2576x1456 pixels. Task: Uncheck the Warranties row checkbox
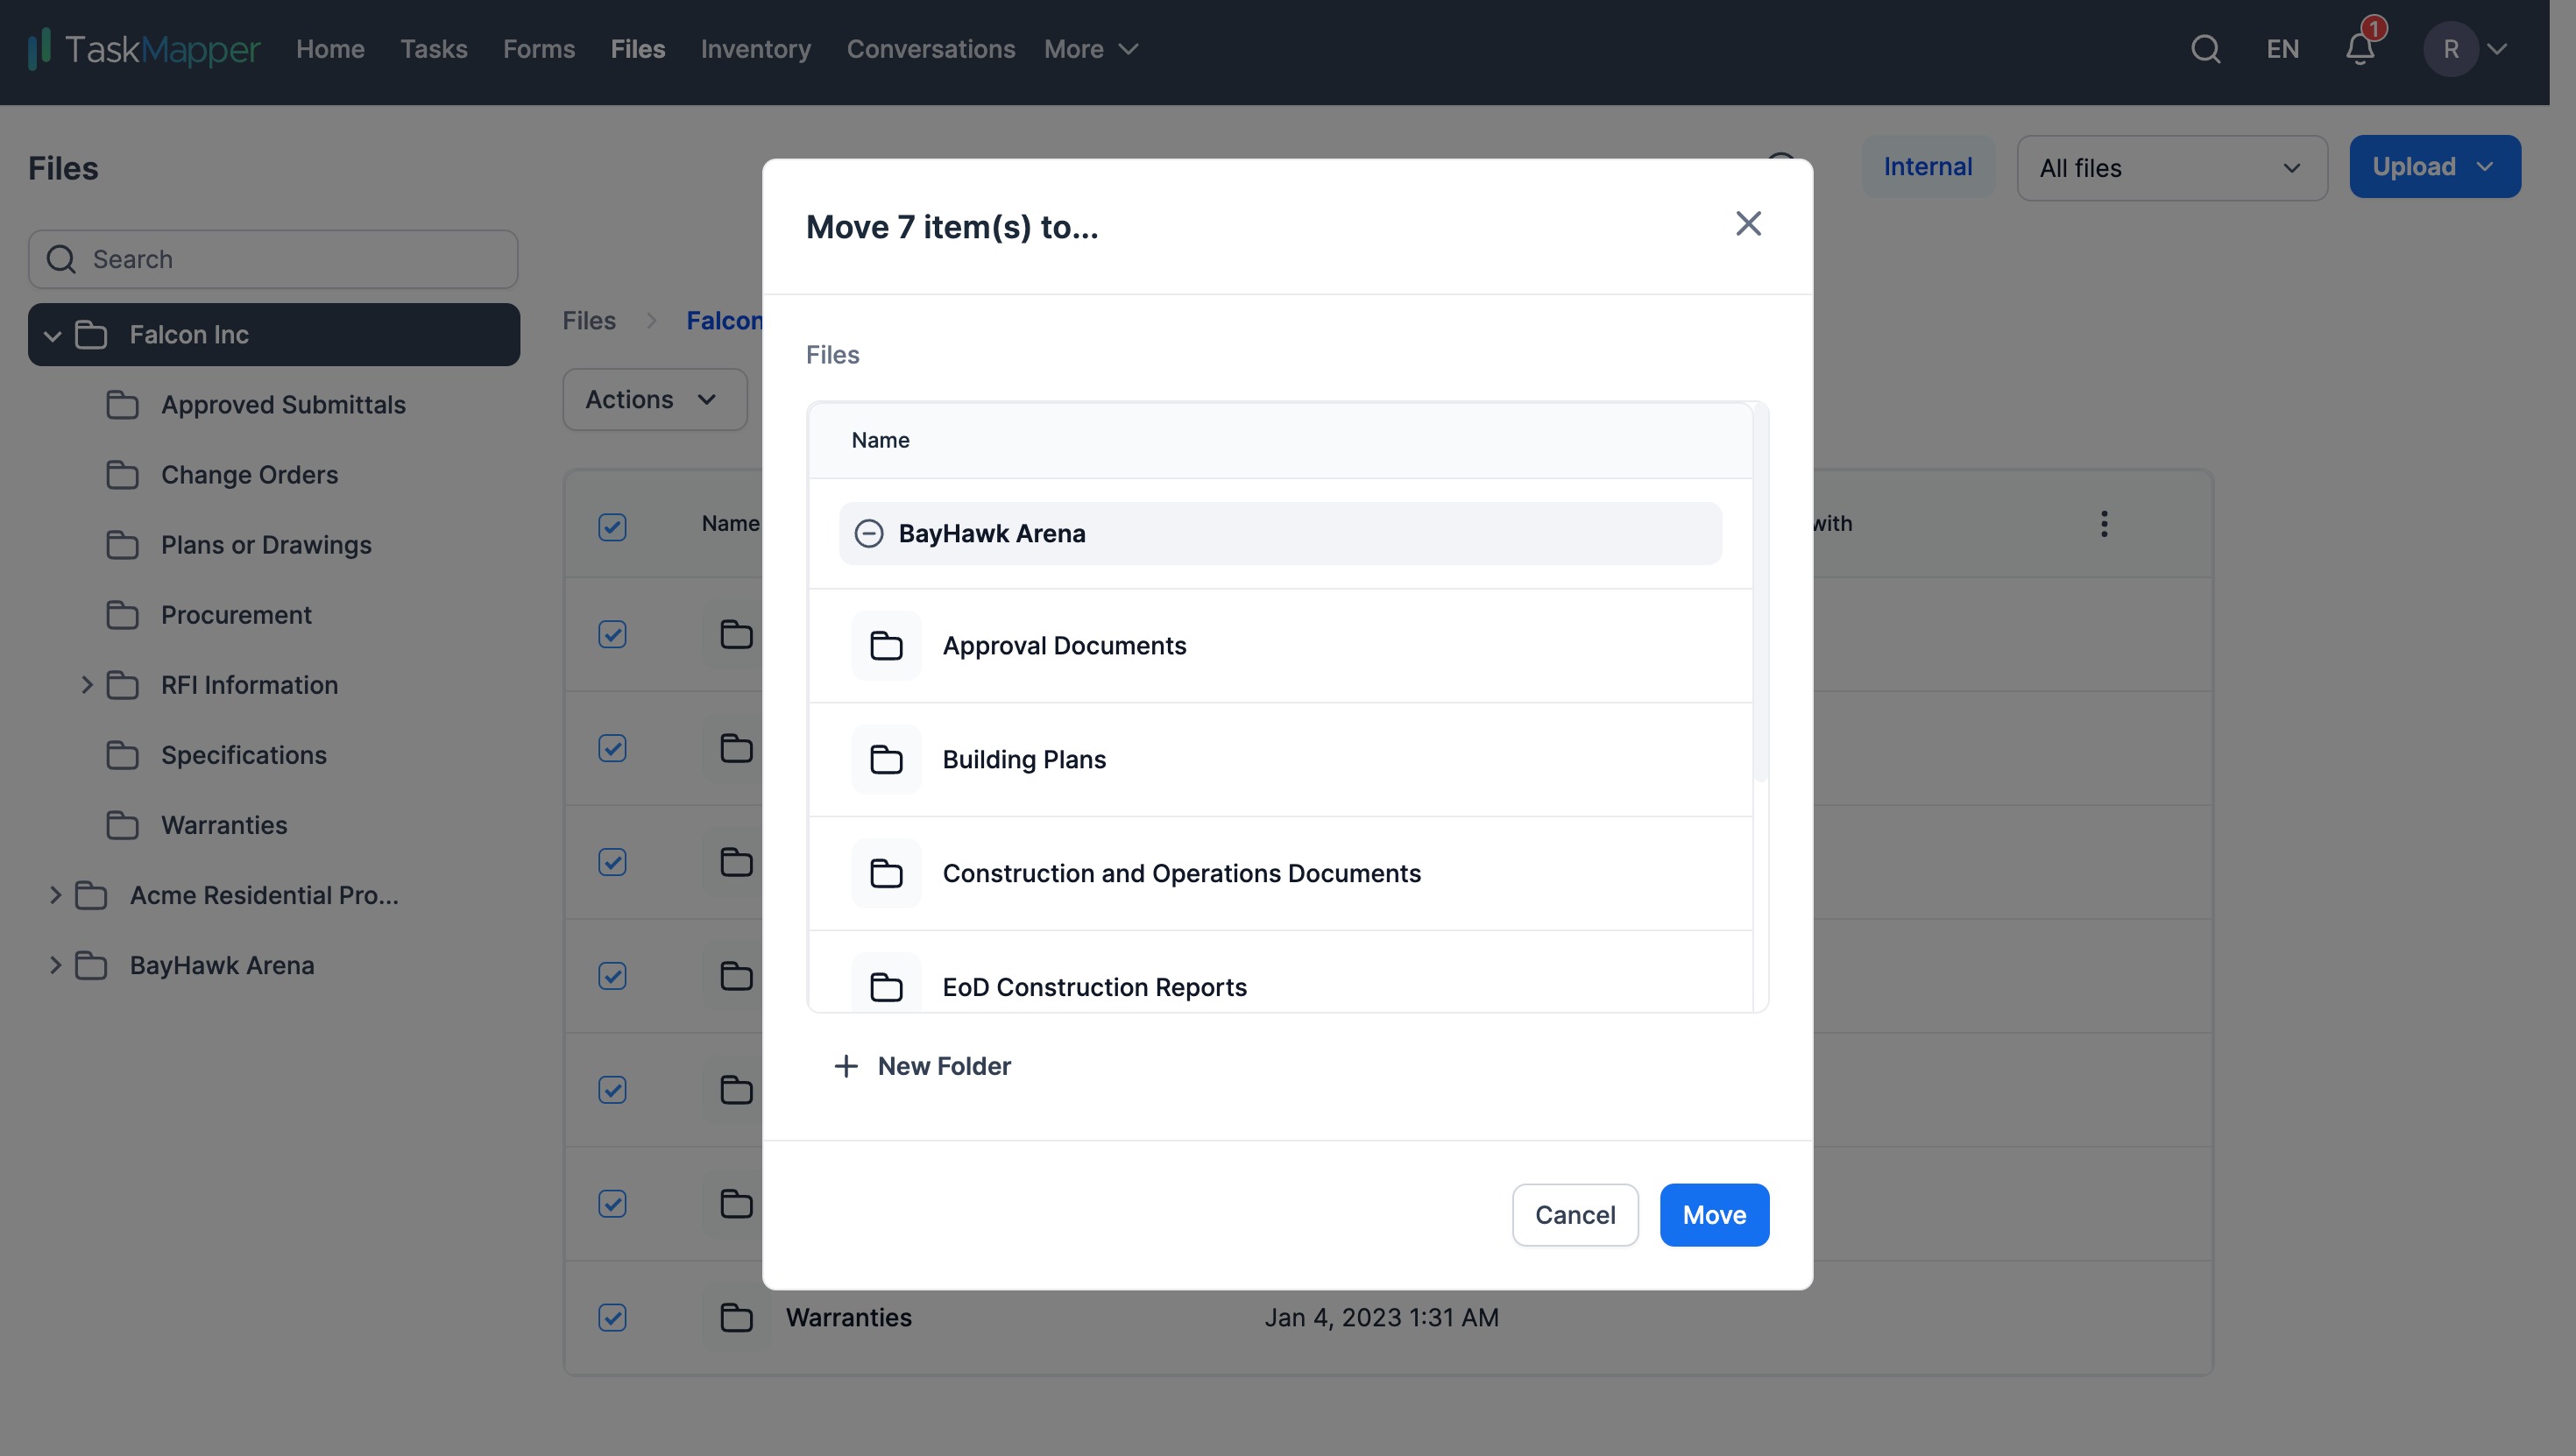[x=612, y=1318]
